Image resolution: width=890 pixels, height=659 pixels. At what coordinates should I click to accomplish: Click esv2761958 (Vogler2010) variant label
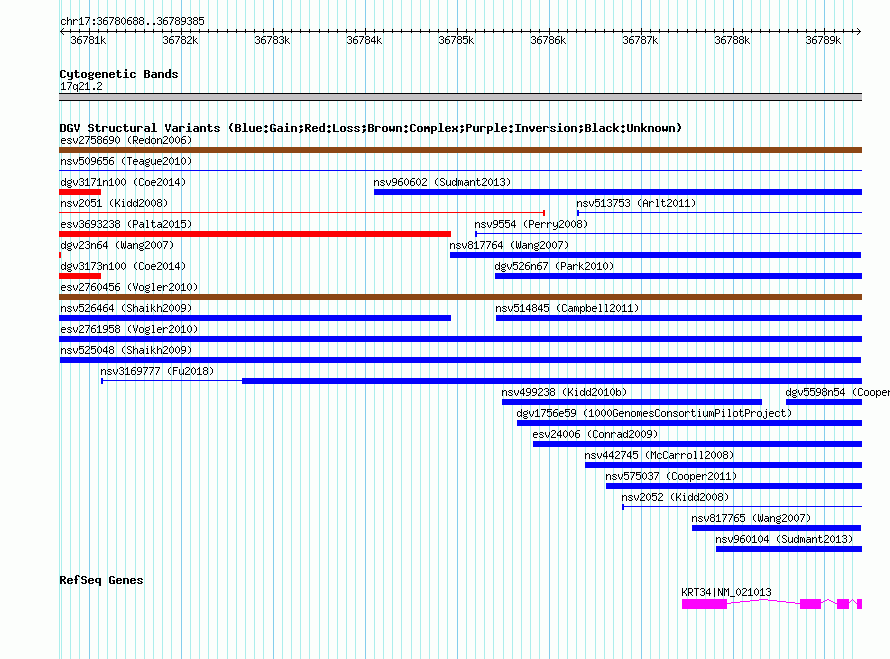coord(129,329)
